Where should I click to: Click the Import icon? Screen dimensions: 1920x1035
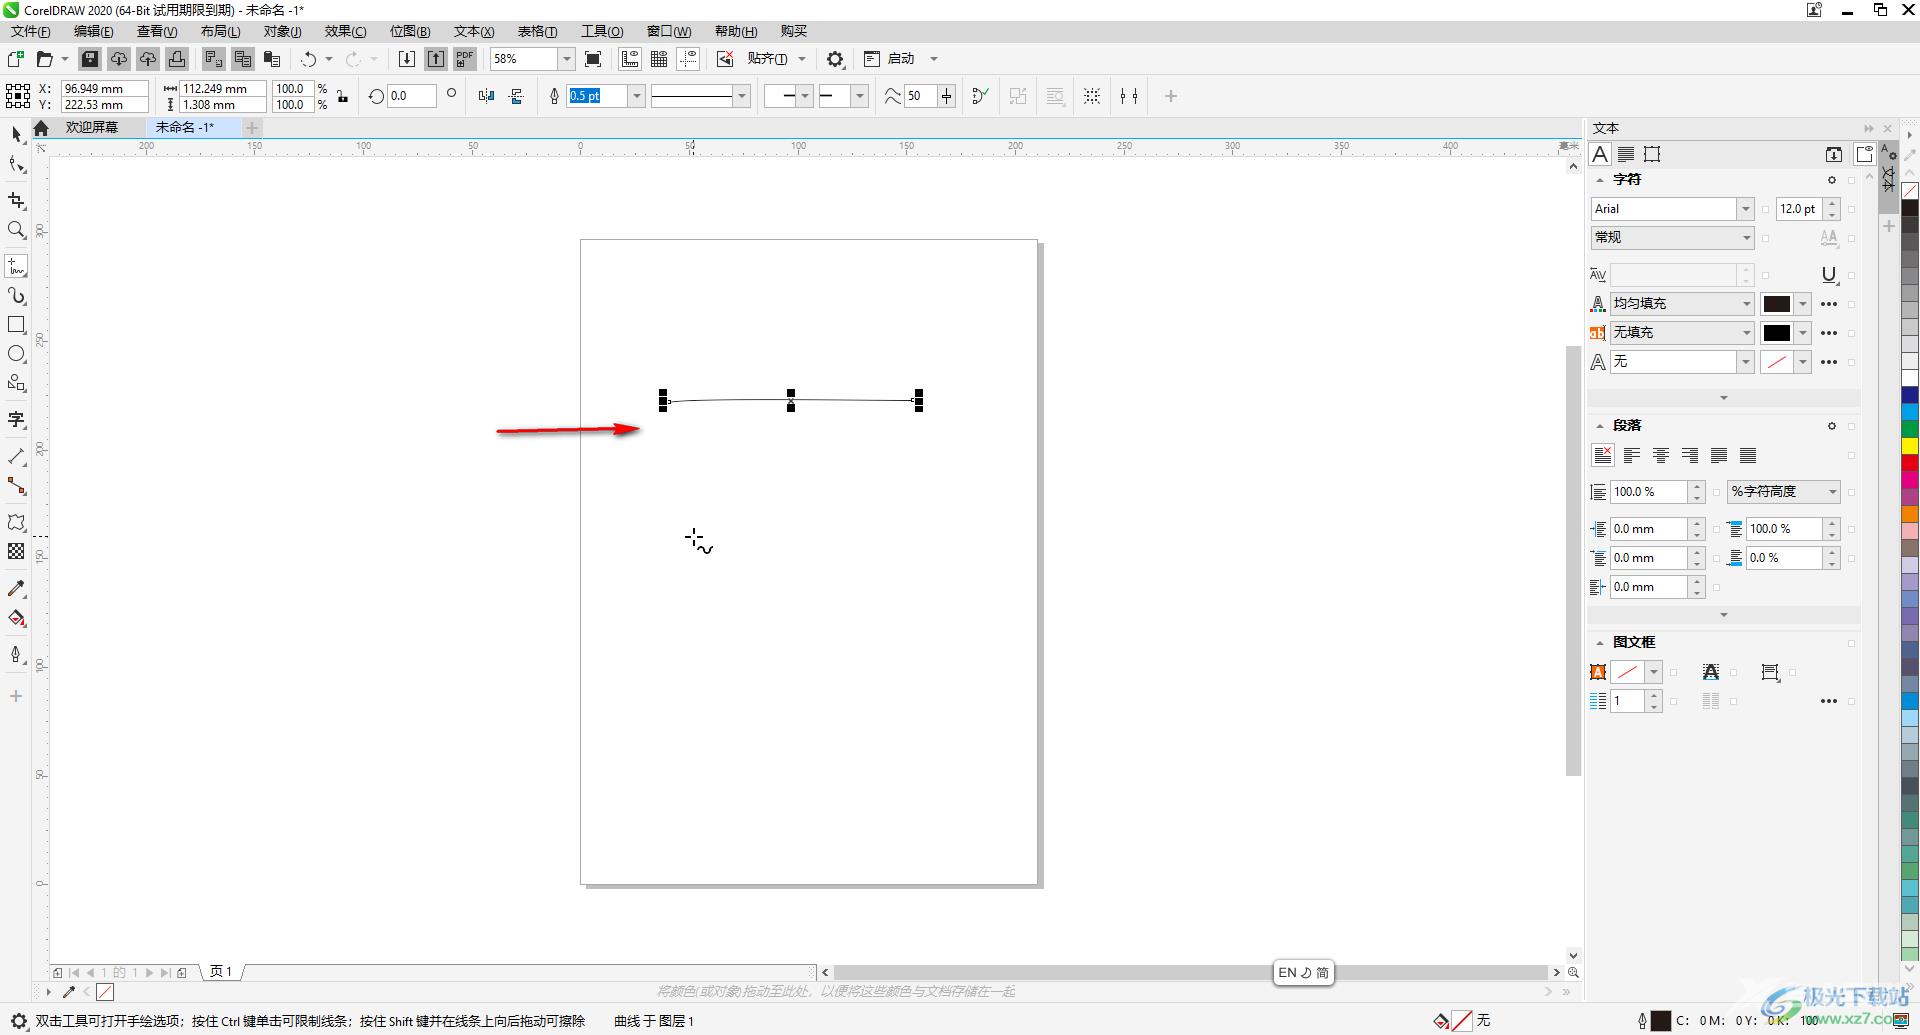click(x=407, y=59)
